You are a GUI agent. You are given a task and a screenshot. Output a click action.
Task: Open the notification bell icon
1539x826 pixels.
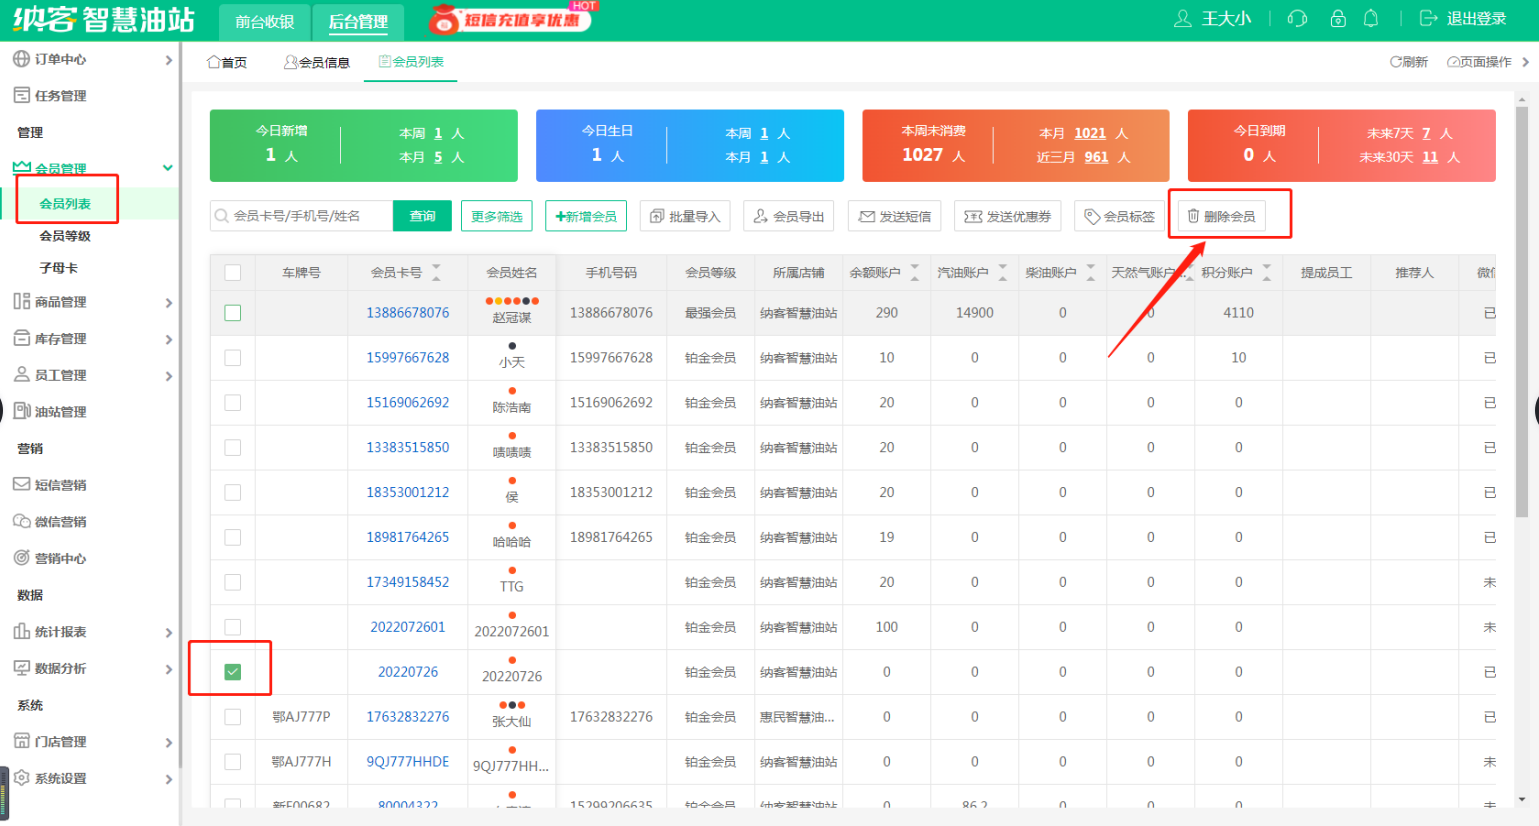(x=1371, y=19)
